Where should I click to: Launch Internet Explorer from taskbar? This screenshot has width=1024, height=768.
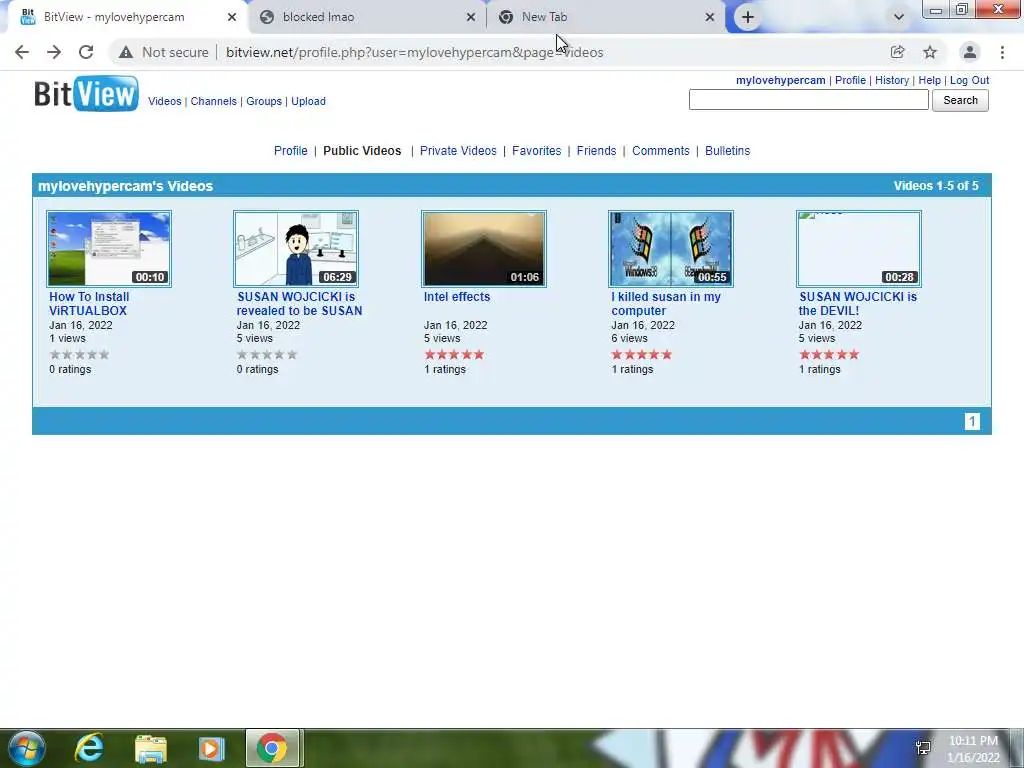click(x=89, y=748)
